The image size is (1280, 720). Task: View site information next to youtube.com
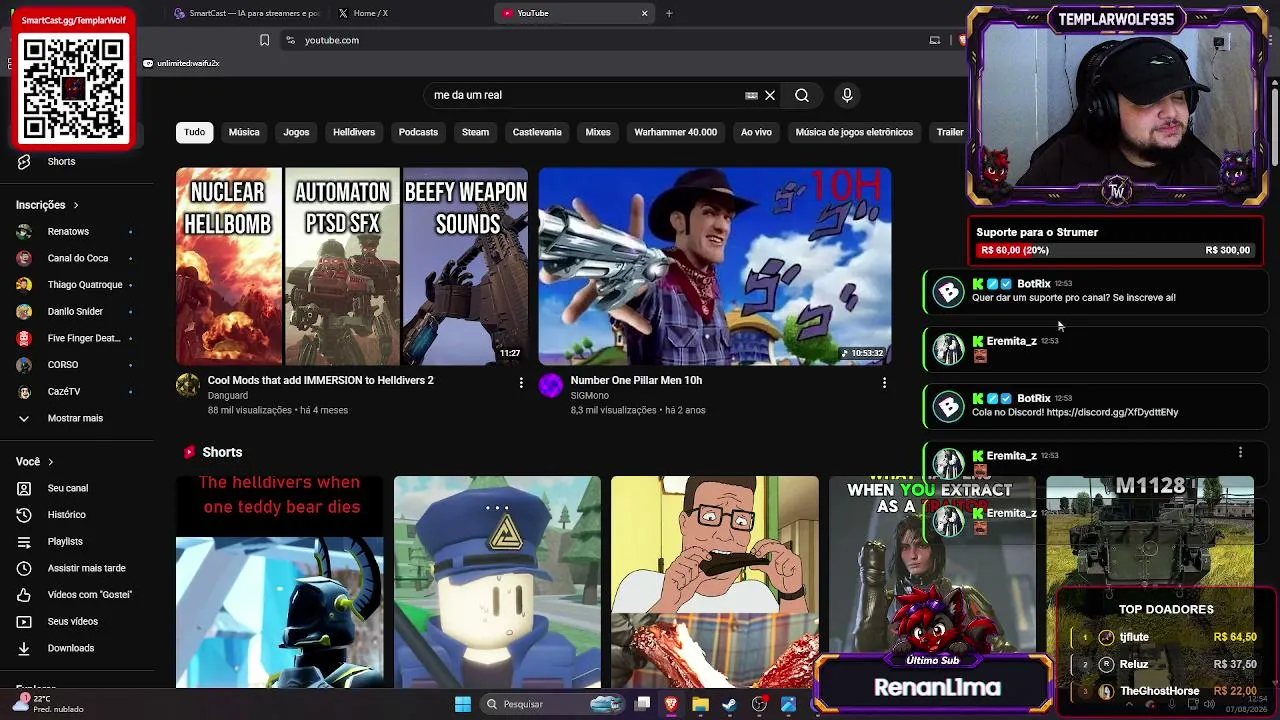coord(290,40)
